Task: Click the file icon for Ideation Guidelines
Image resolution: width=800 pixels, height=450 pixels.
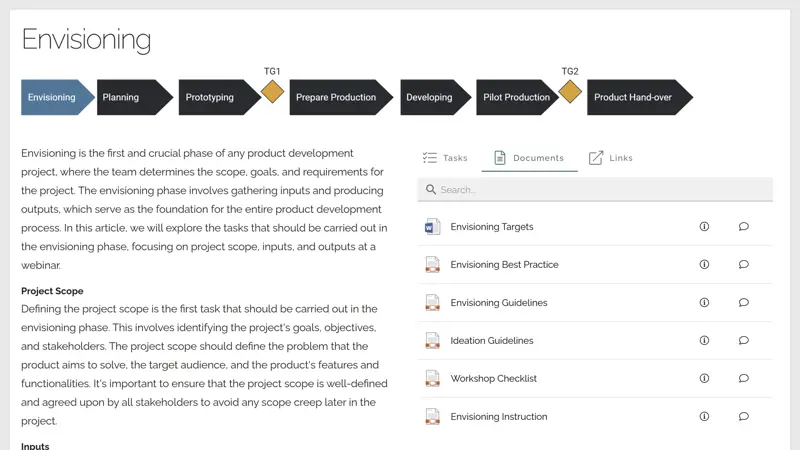Action: tap(432, 340)
